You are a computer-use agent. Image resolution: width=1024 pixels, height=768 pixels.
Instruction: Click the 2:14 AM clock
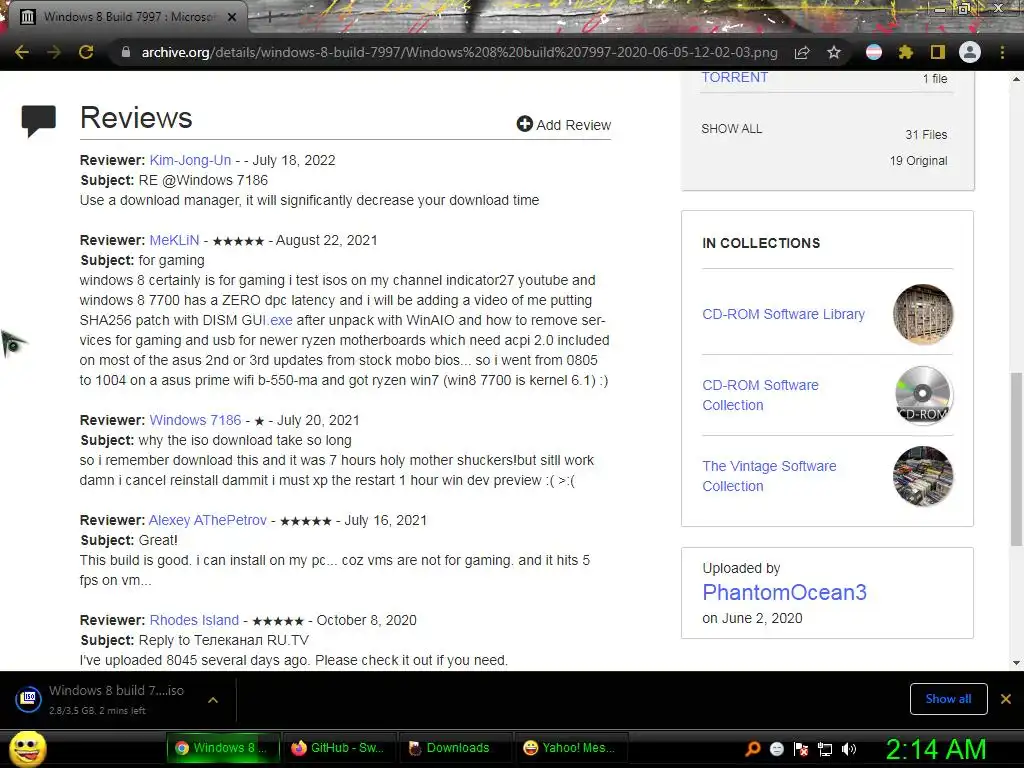point(936,749)
